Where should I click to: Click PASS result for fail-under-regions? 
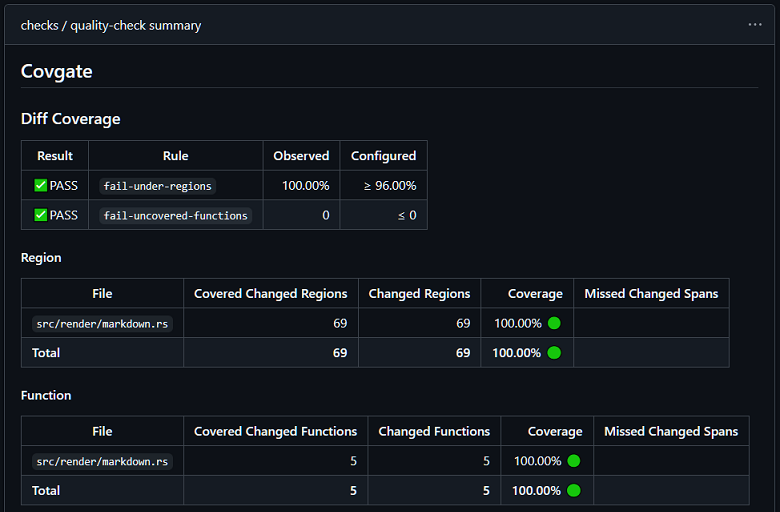(64, 186)
